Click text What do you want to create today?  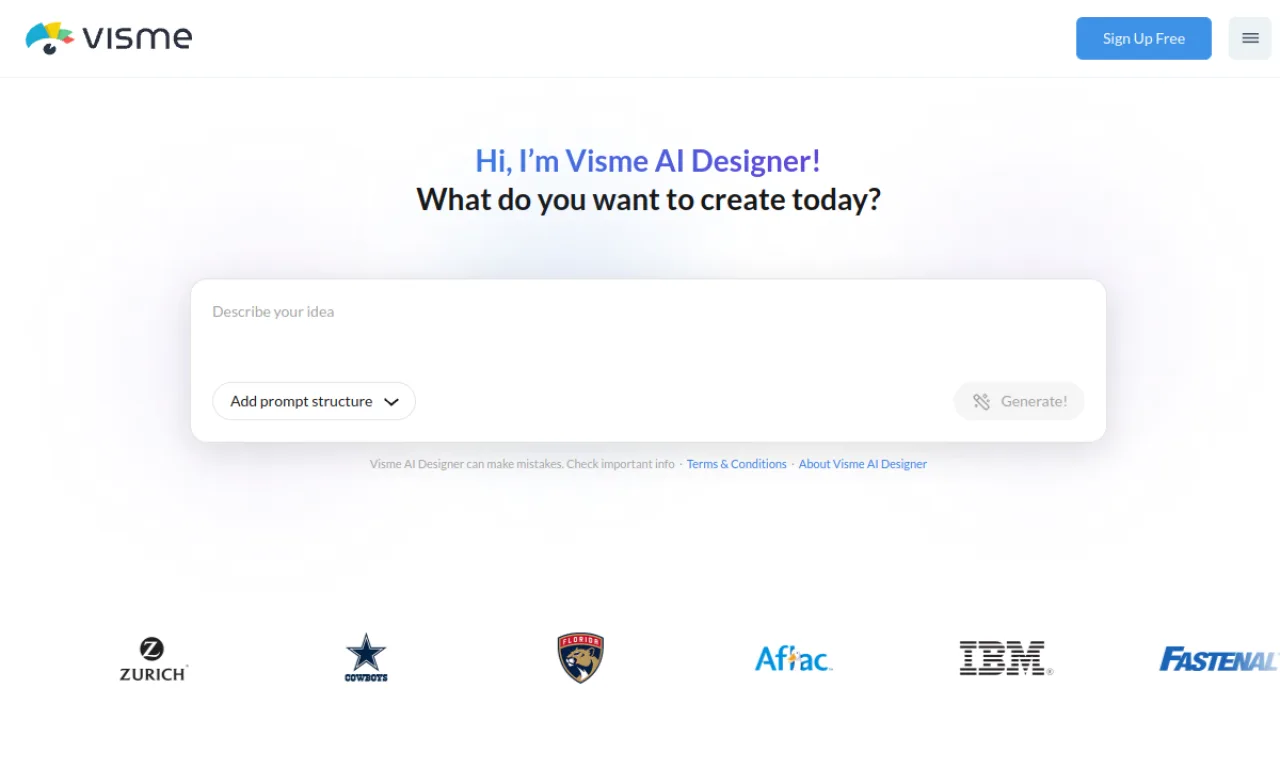pyautogui.click(x=648, y=199)
